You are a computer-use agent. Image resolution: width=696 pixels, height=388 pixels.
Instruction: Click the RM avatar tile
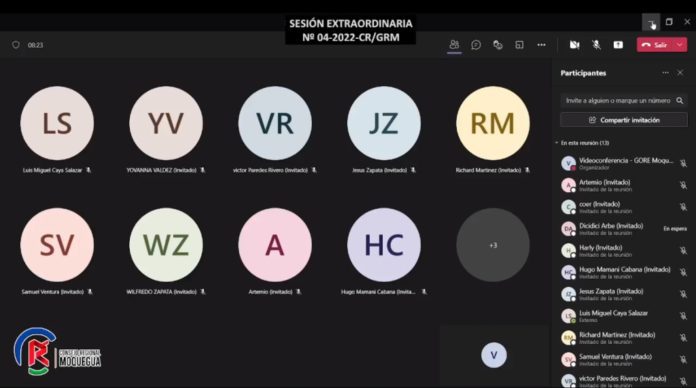(493, 123)
